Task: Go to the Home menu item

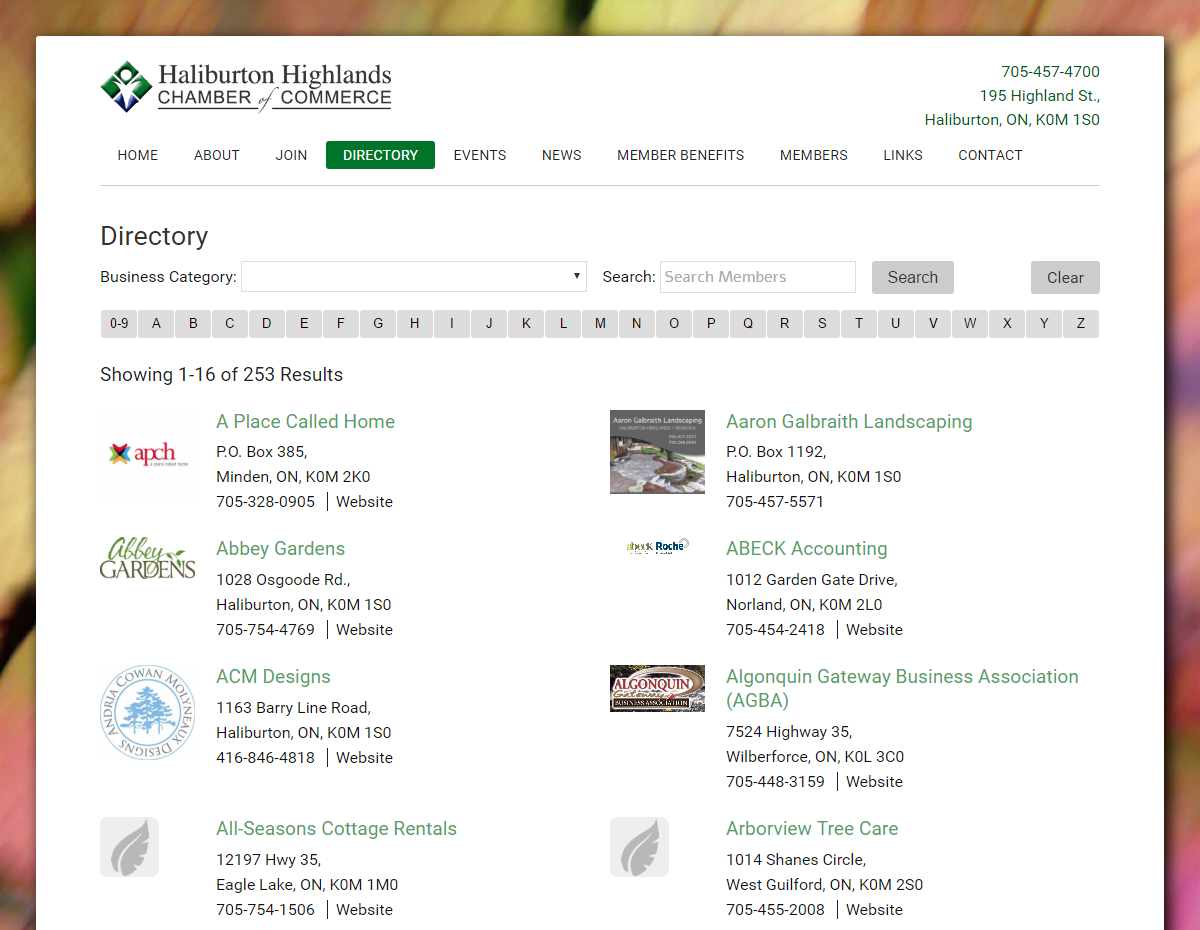Action: tap(138, 155)
